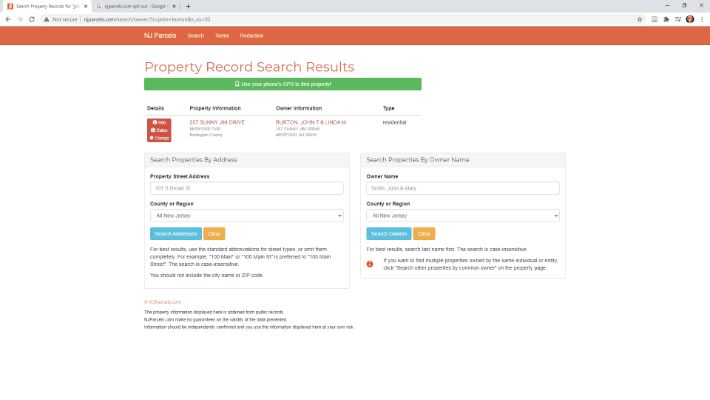
Task: Click Use your phone's GPS to find property
Action: click(x=283, y=84)
